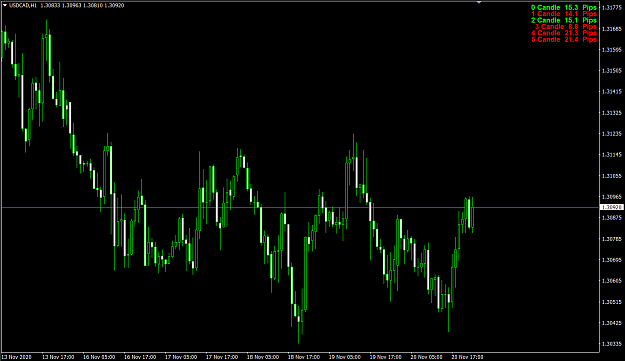
Task: Click the '16 Nov 05:00' time axis label
Action: (99, 357)
